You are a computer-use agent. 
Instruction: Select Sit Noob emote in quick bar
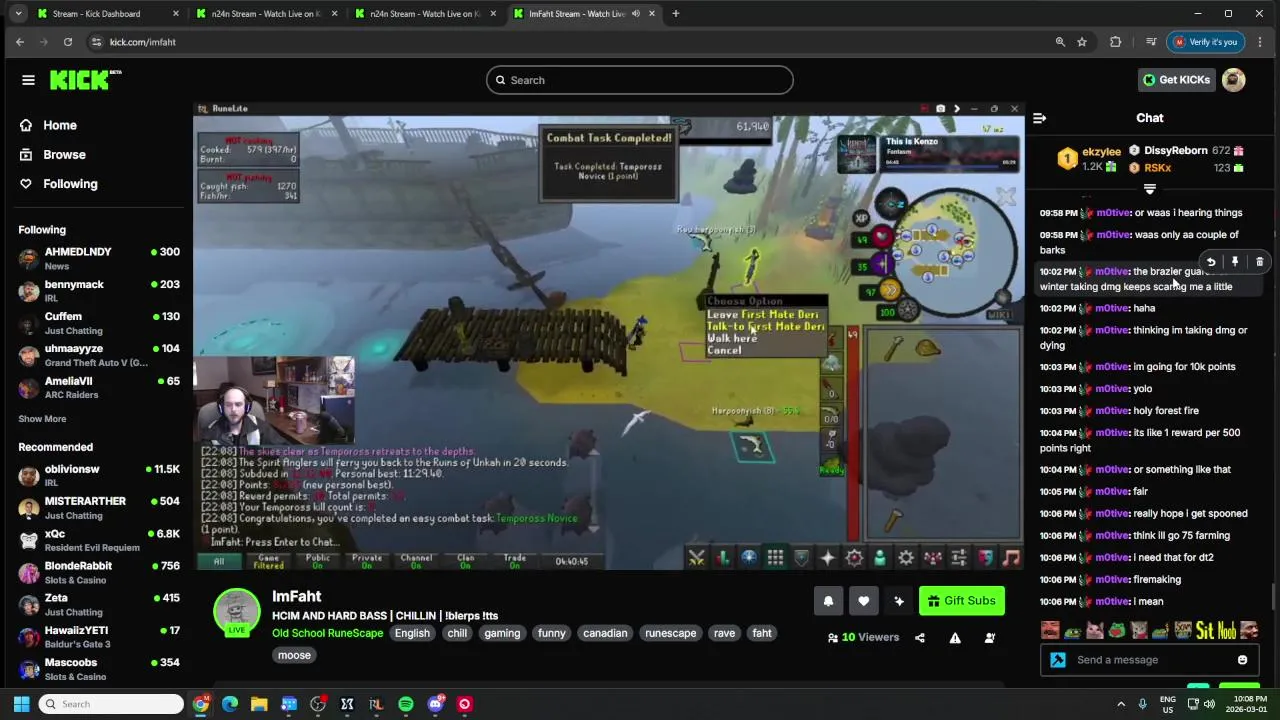click(1216, 630)
